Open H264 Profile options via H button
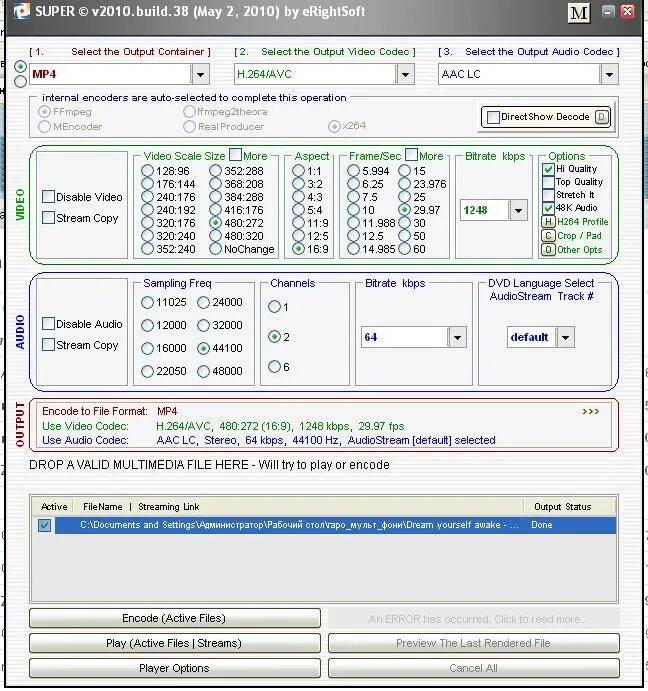Screen dimensions: 648x691 pos(548,222)
